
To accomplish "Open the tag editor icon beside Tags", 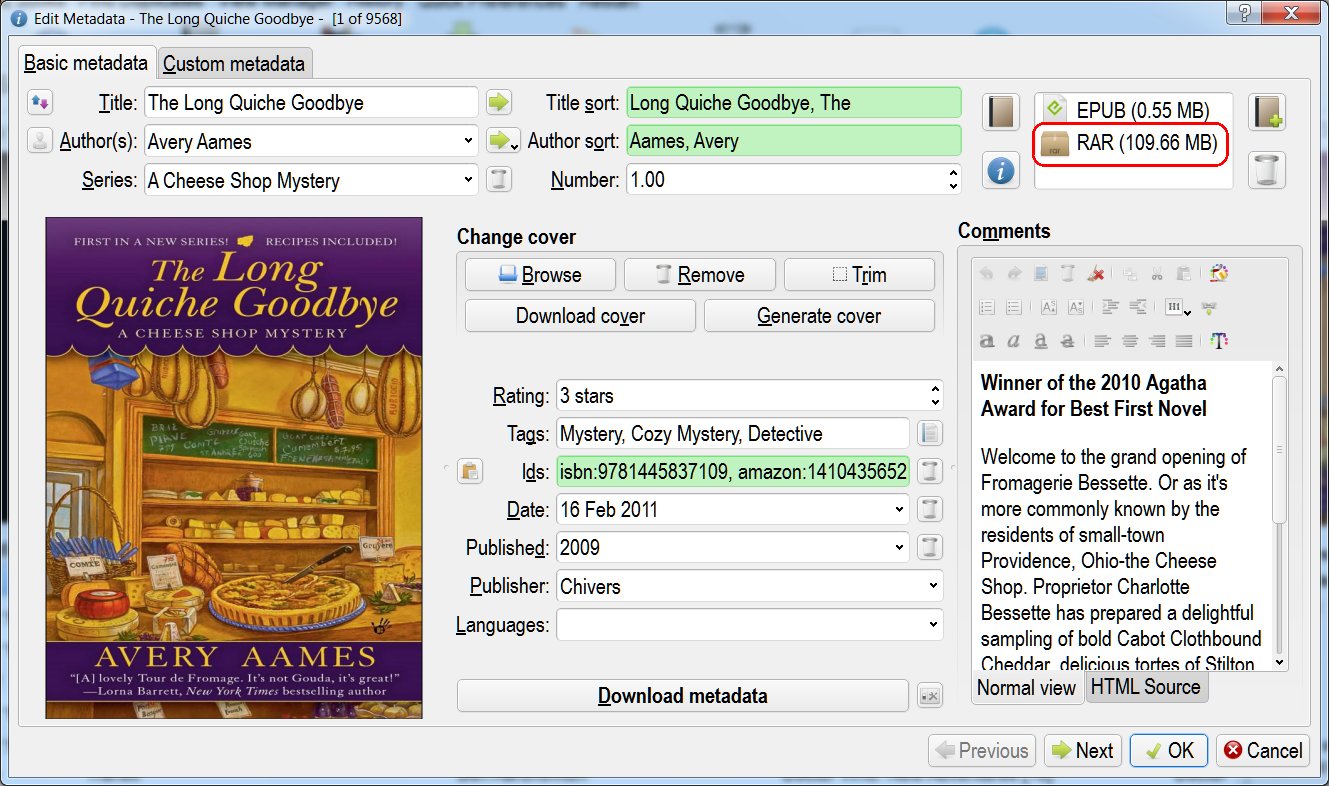I will pyautogui.click(x=930, y=433).
